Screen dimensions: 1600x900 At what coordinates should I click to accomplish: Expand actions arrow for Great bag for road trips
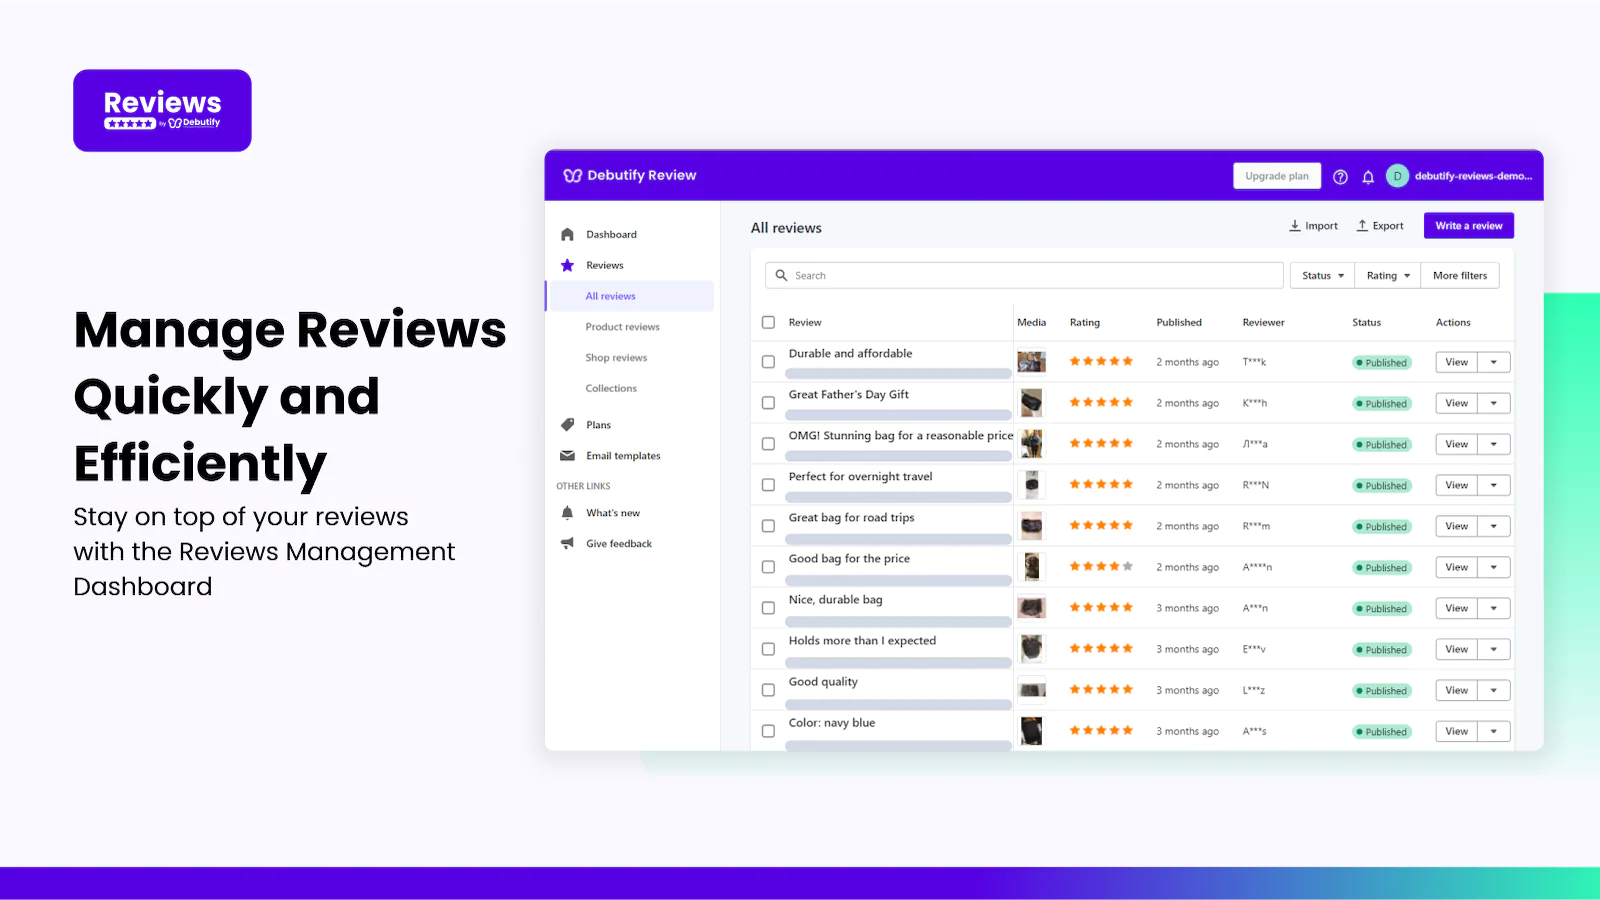point(1494,526)
